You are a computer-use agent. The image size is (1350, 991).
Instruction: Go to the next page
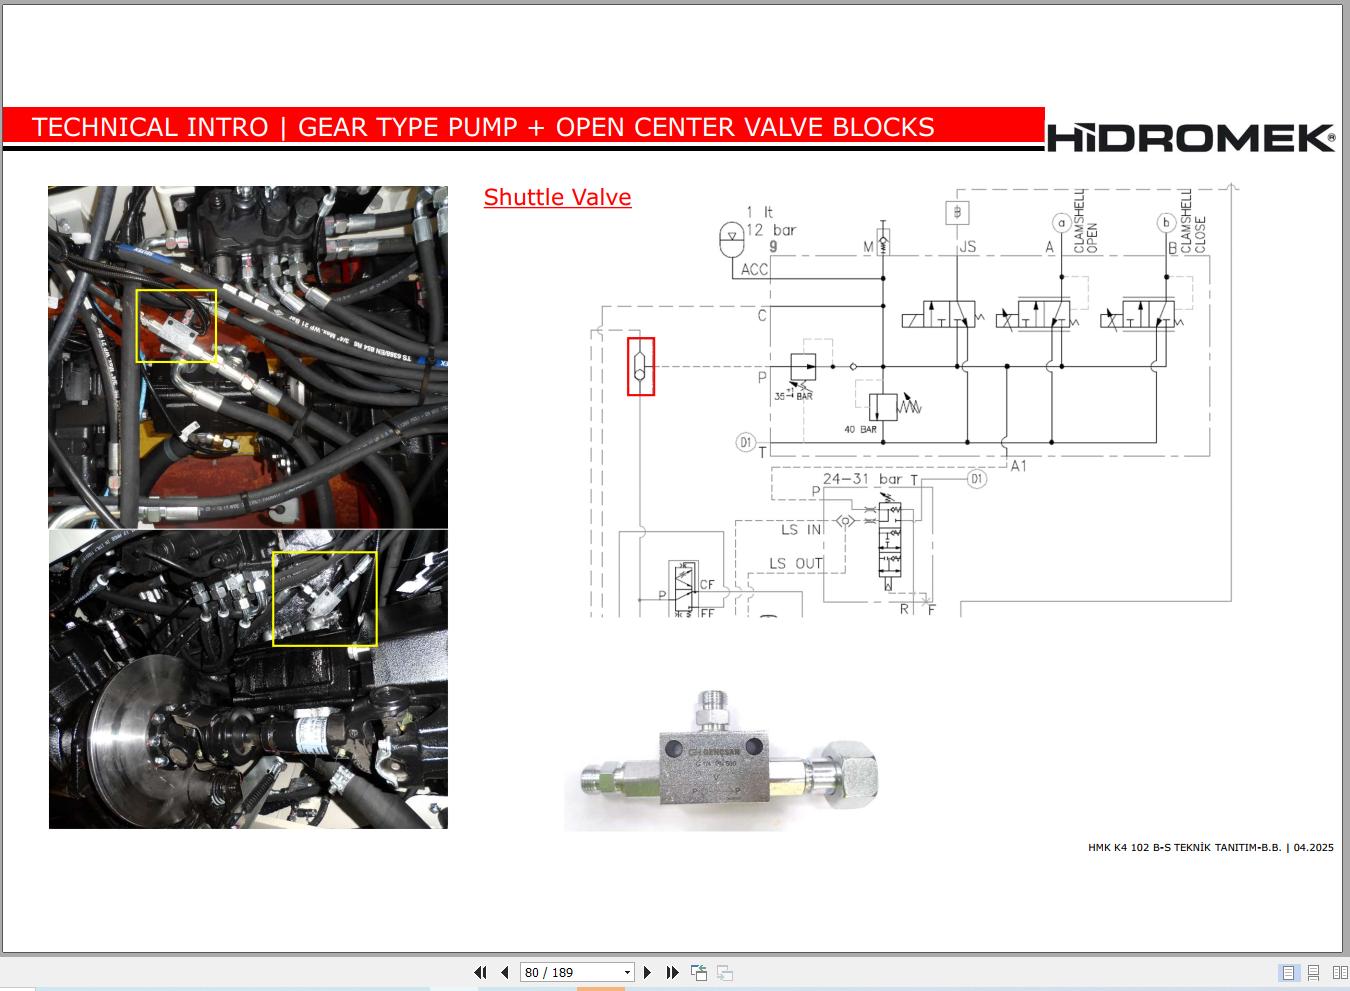click(647, 972)
